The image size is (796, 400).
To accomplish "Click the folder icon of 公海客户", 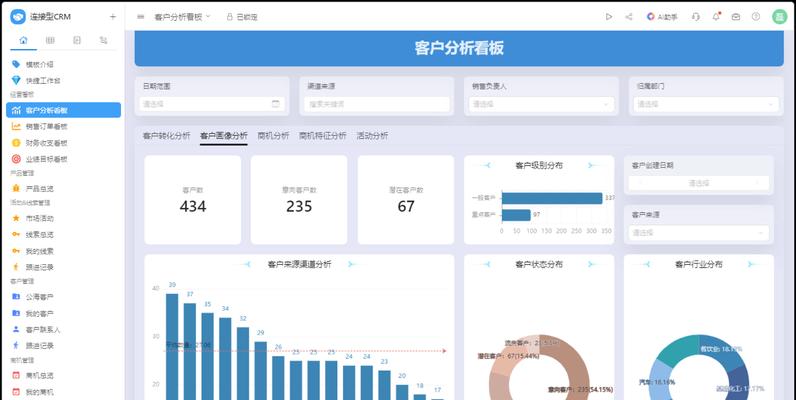I will point(16,297).
